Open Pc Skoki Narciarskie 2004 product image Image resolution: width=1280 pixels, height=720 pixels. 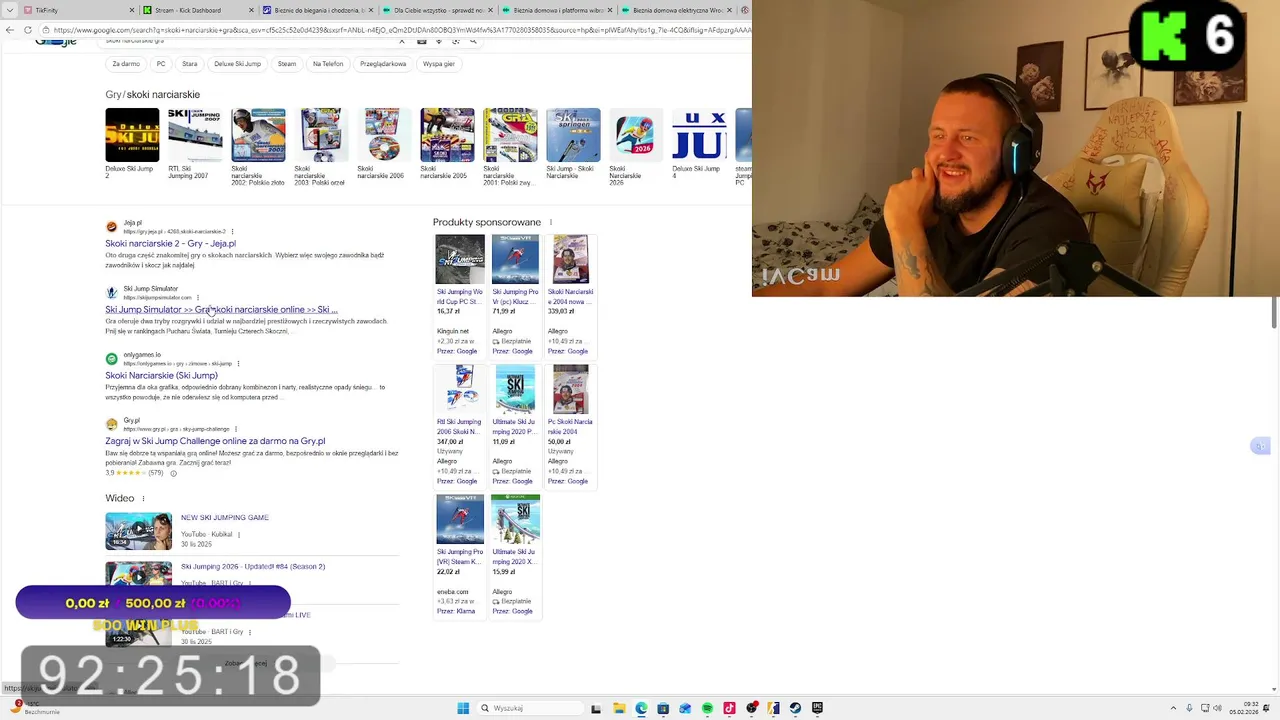[x=571, y=389]
